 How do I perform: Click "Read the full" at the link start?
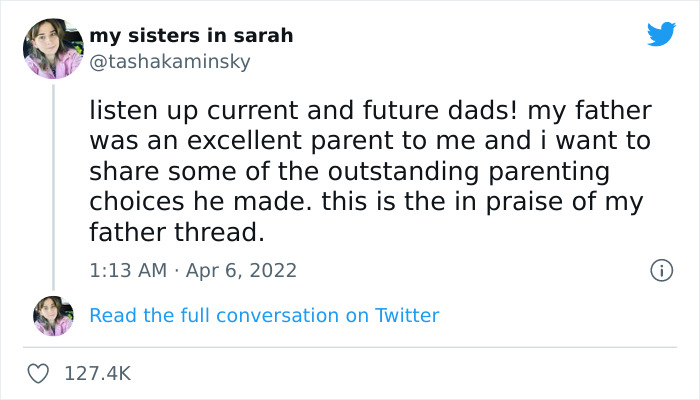tap(136, 316)
